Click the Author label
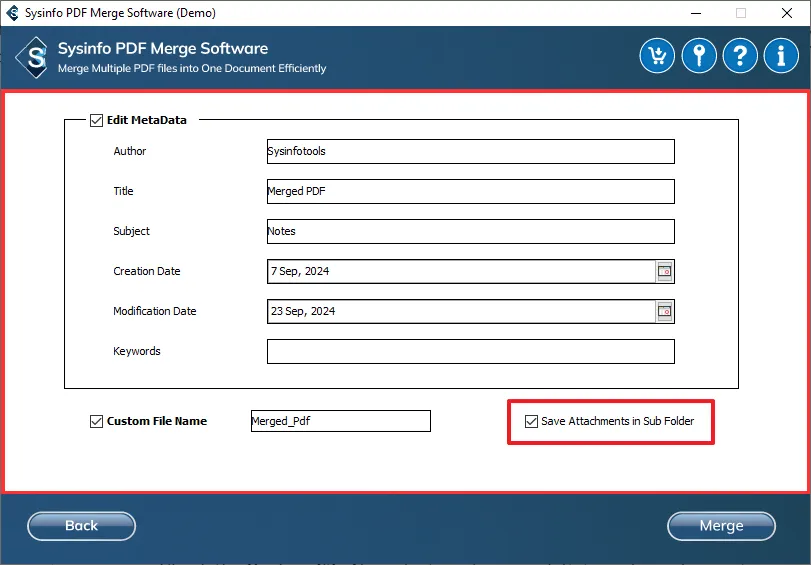 pyautogui.click(x=130, y=151)
